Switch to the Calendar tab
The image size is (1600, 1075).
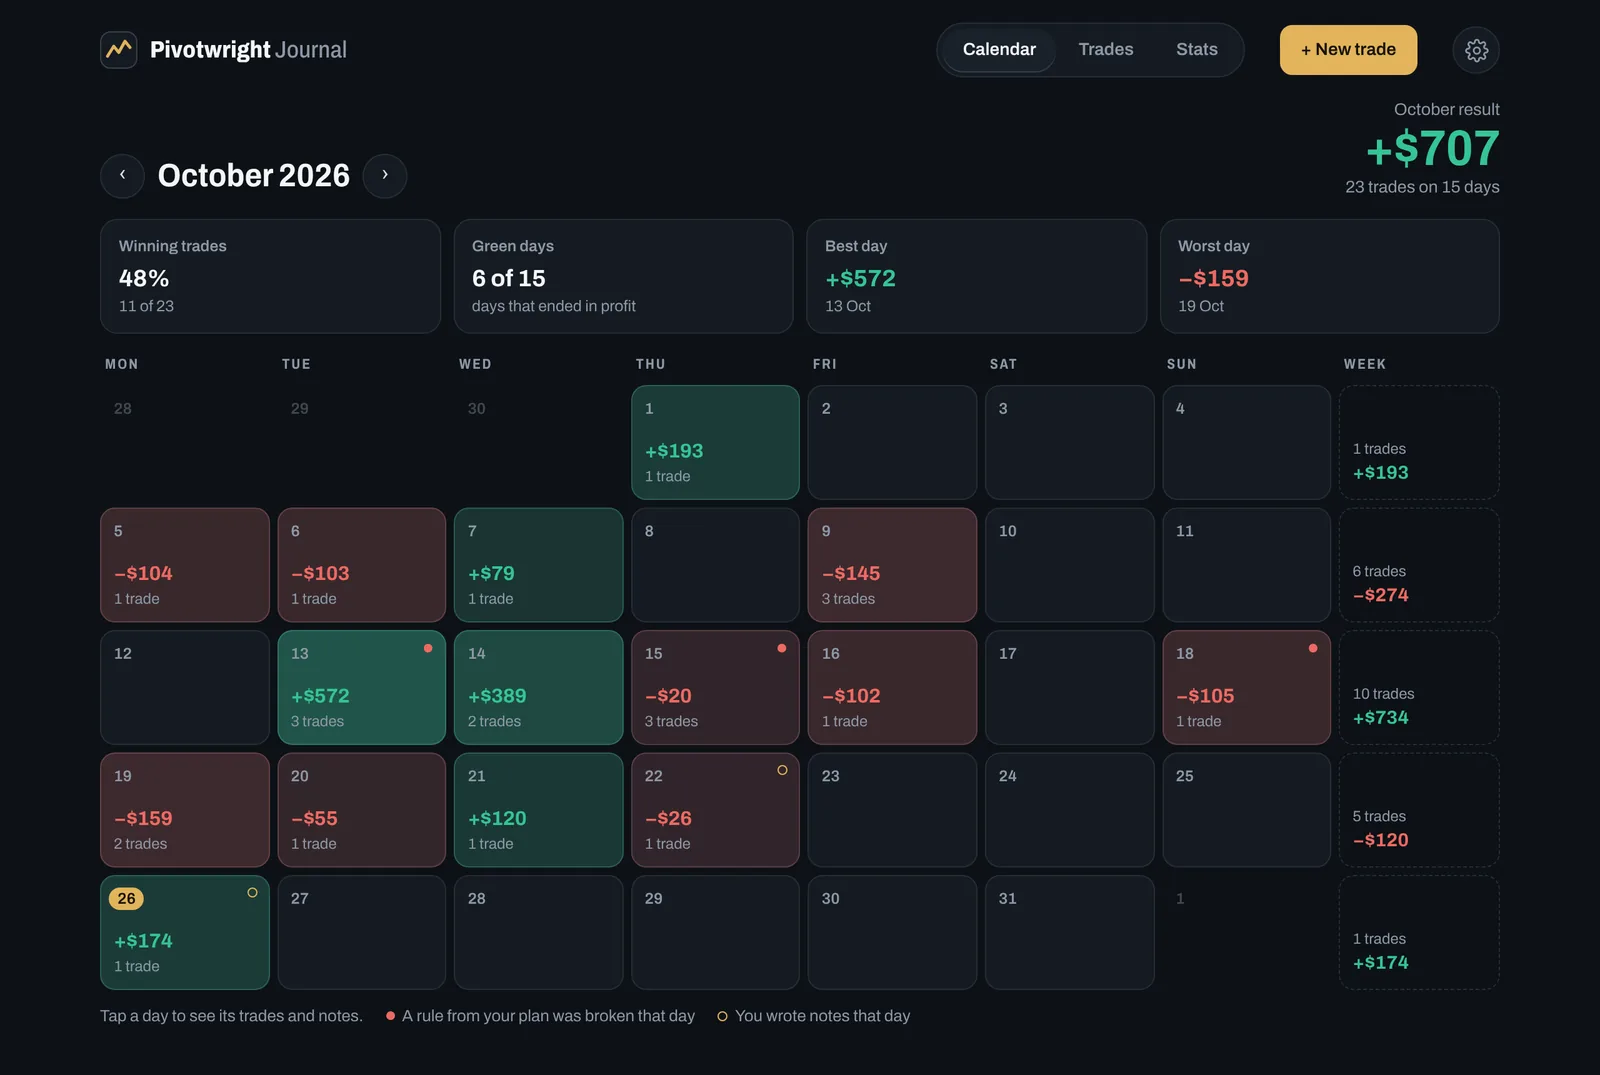[999, 49]
